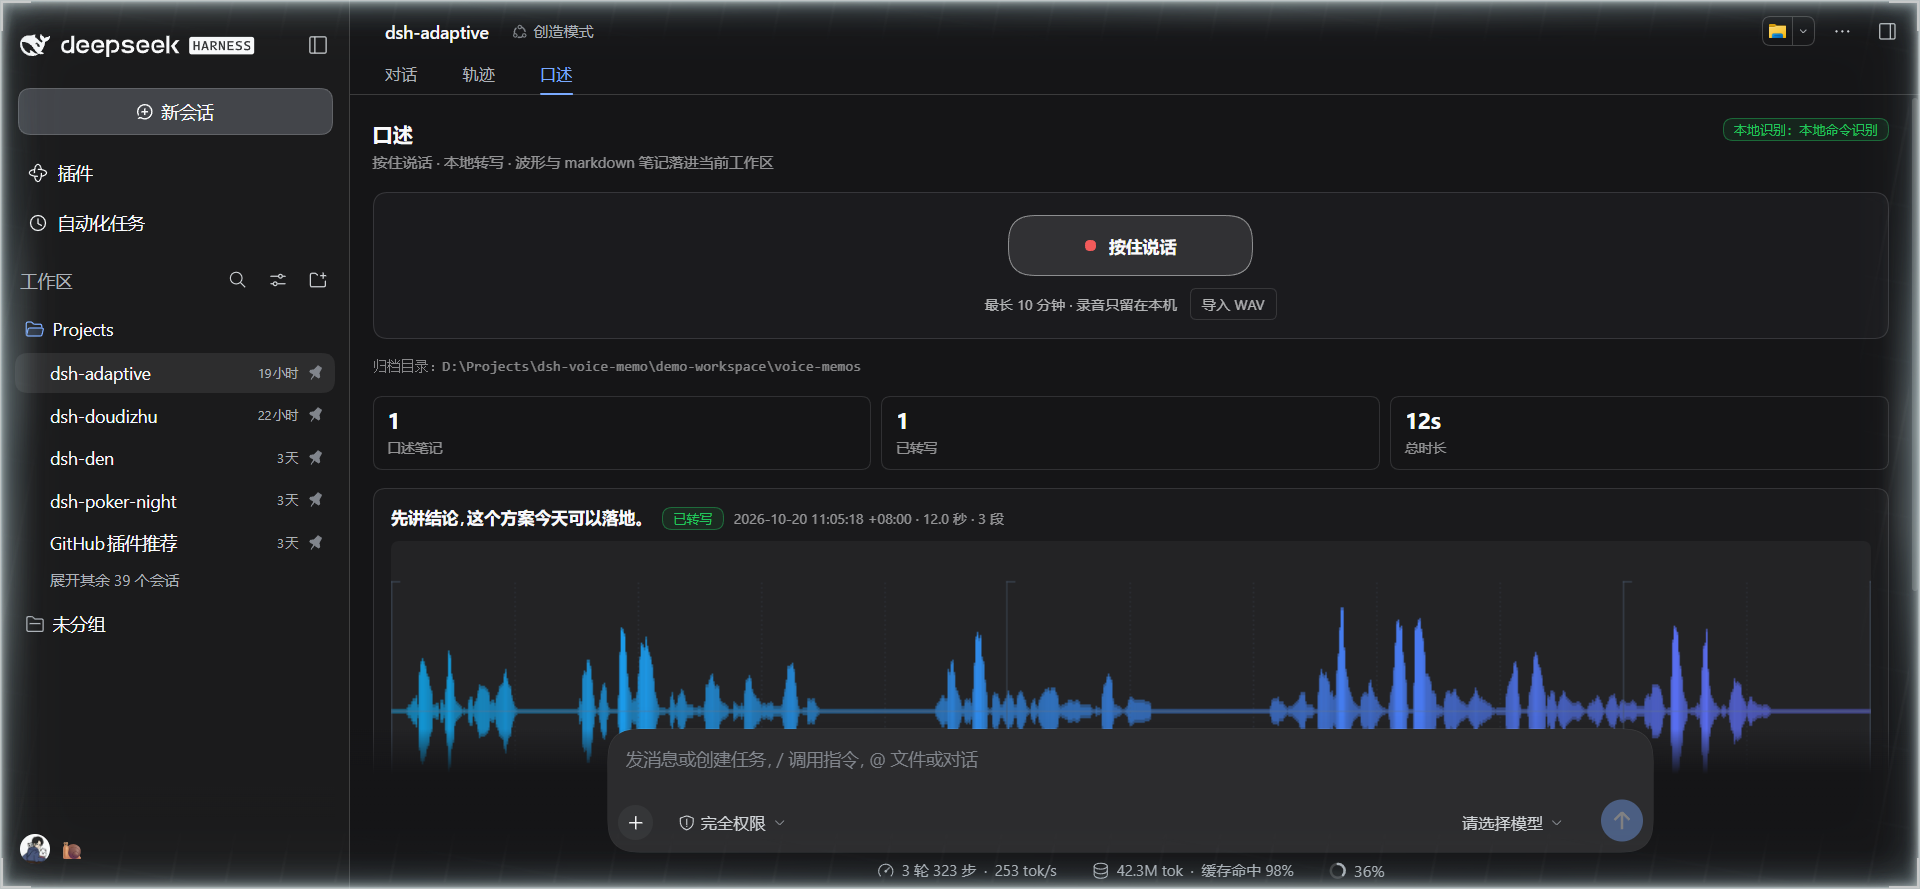Image resolution: width=1920 pixels, height=889 pixels.
Task: Collapse the left sidebar panel icon
Action: (x=318, y=45)
